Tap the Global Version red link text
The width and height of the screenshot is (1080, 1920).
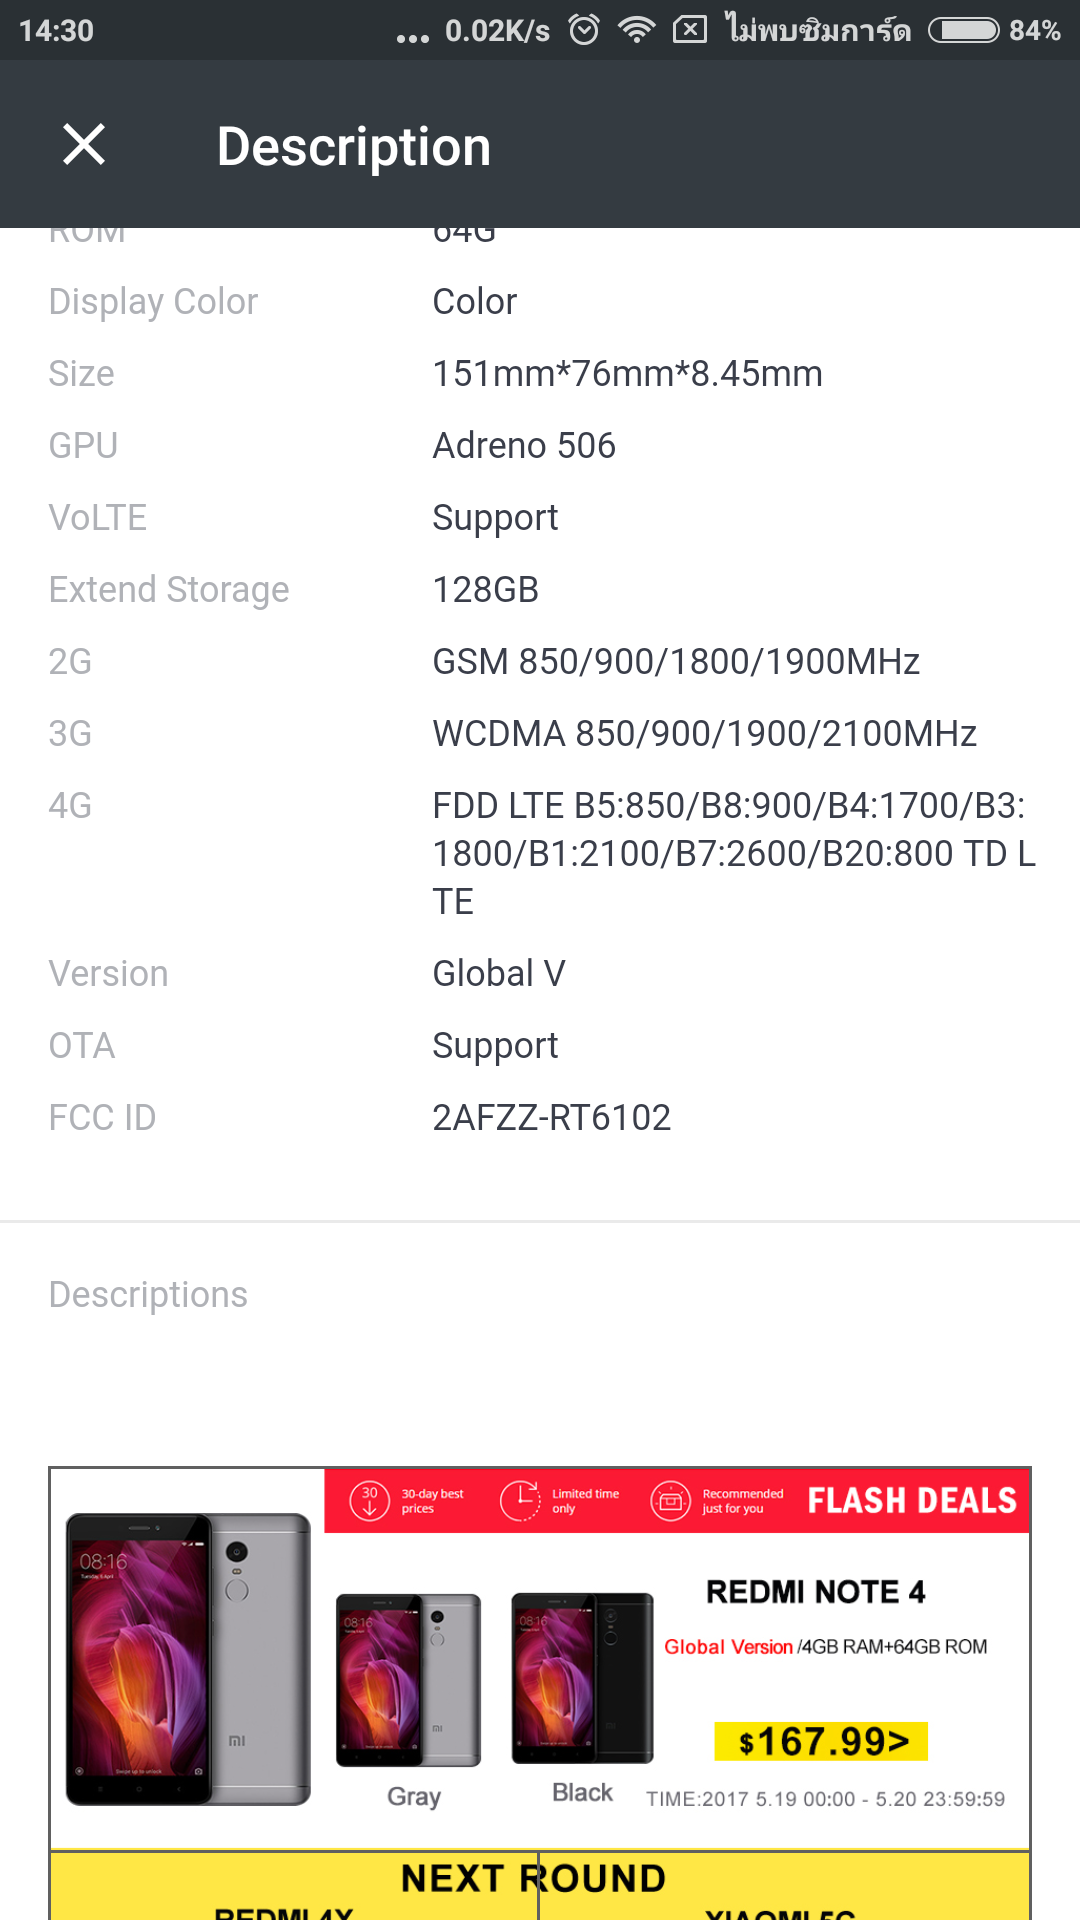point(728,1647)
